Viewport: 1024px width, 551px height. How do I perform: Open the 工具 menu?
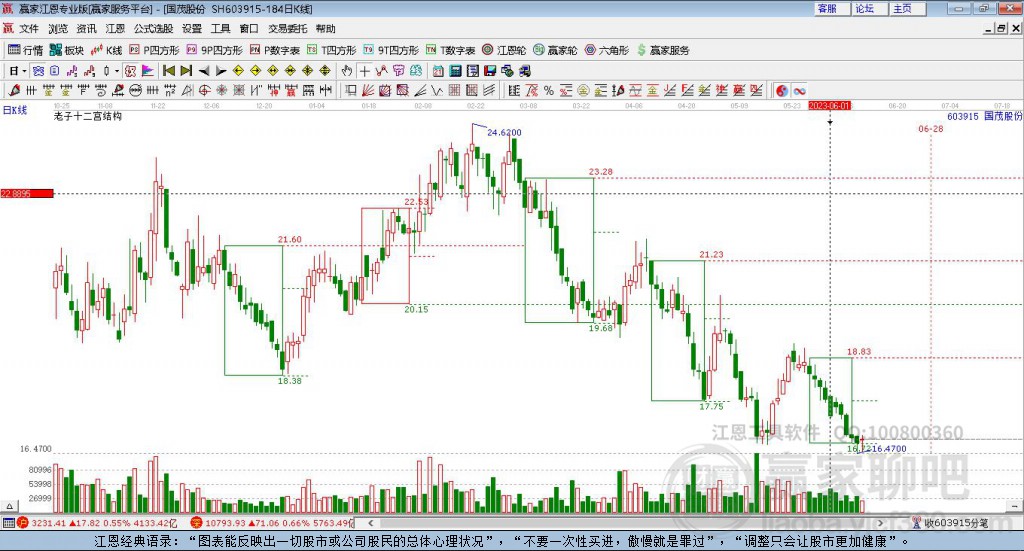pyautogui.click(x=221, y=29)
